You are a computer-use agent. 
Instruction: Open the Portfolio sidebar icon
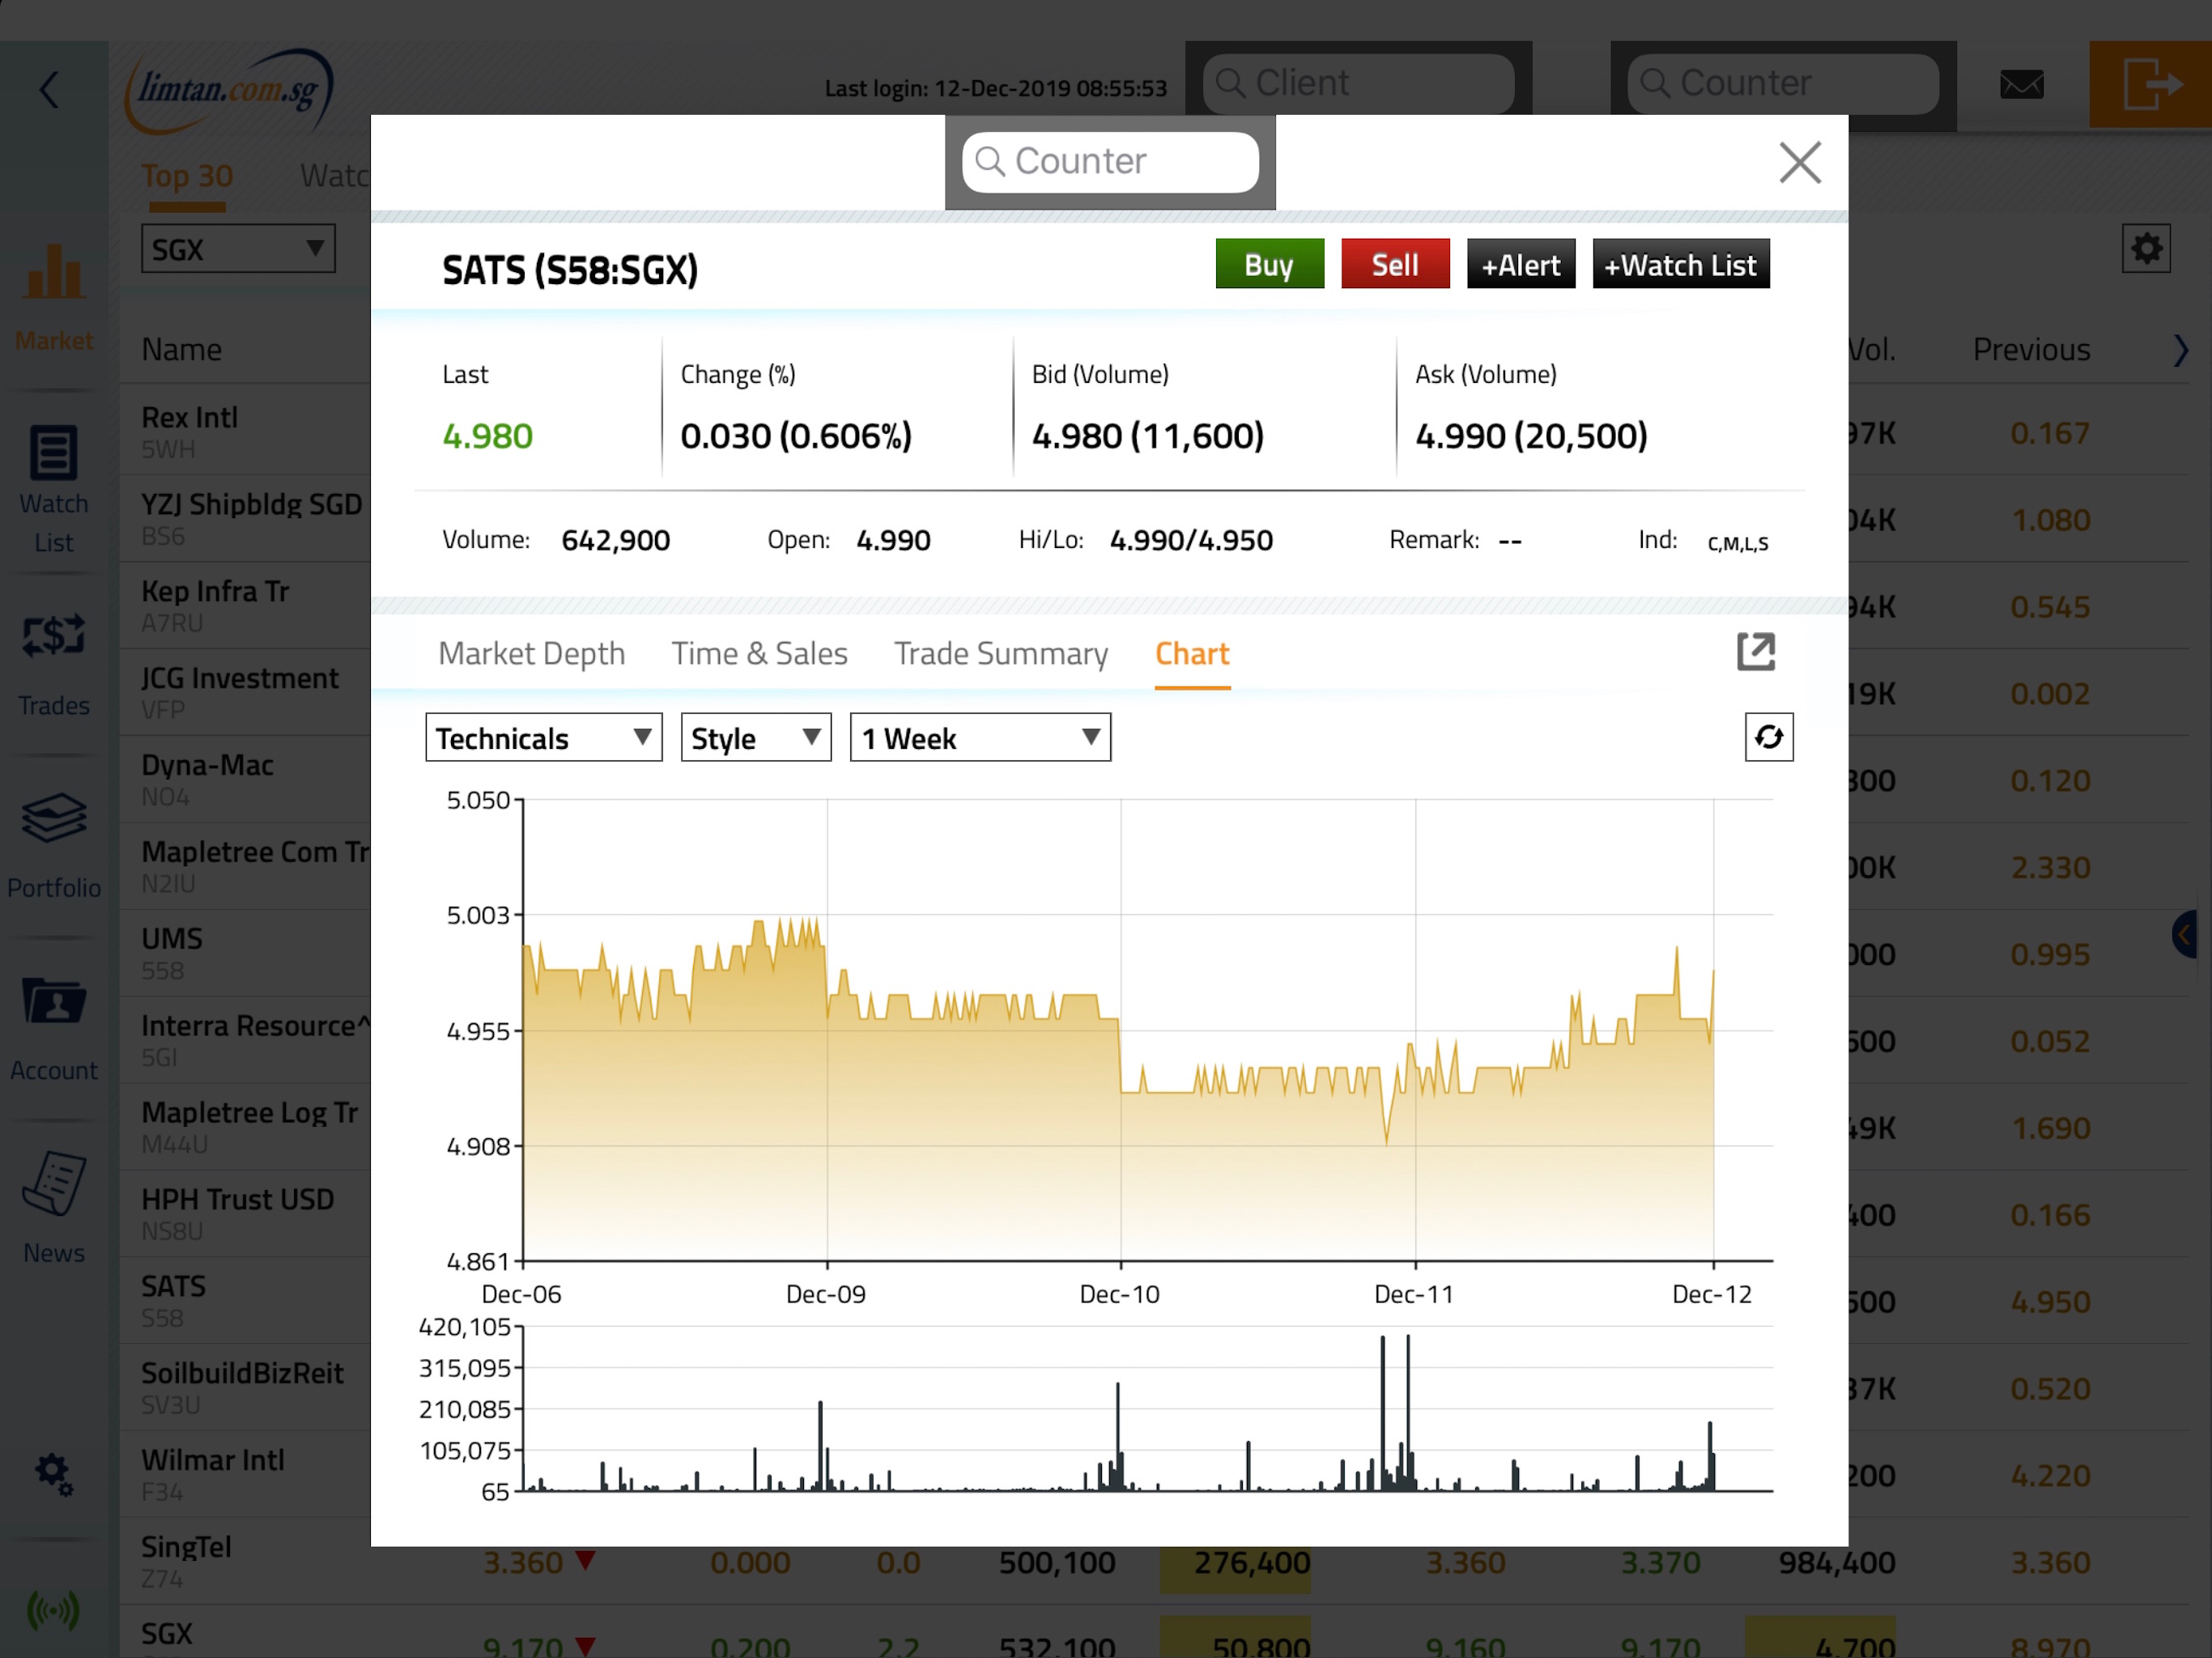coord(54,846)
